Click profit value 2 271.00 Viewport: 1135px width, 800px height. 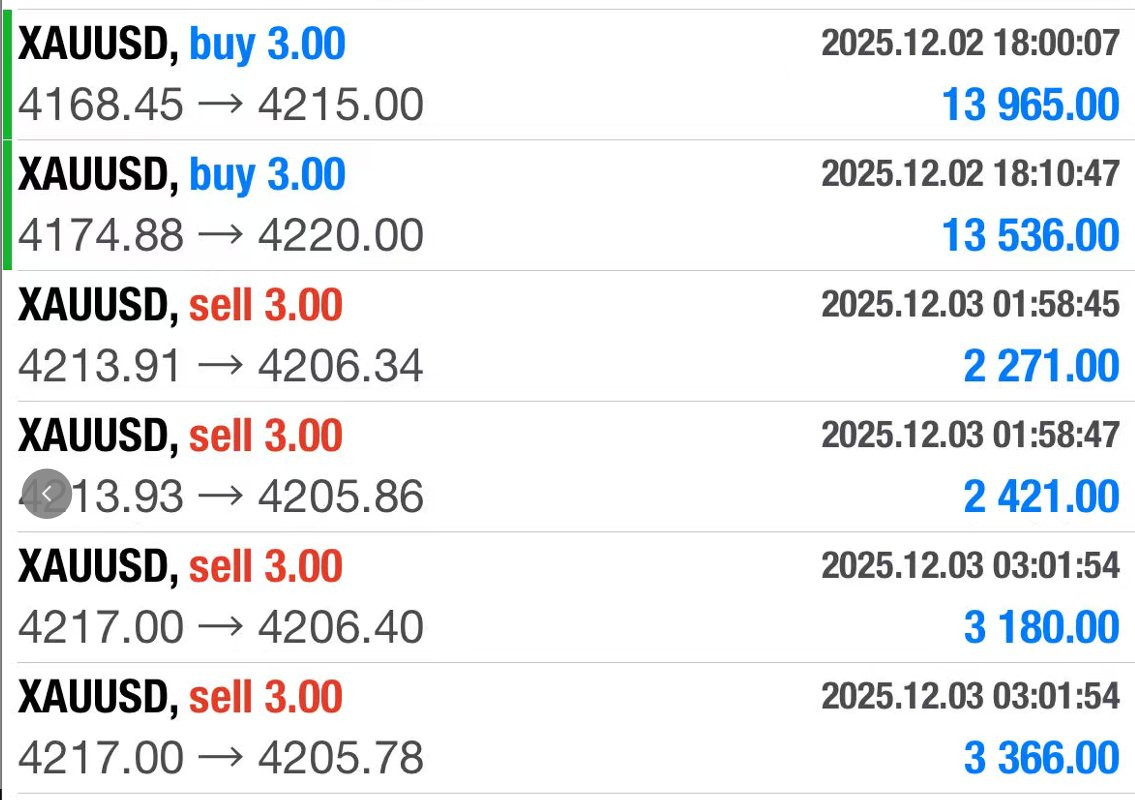1042,366
